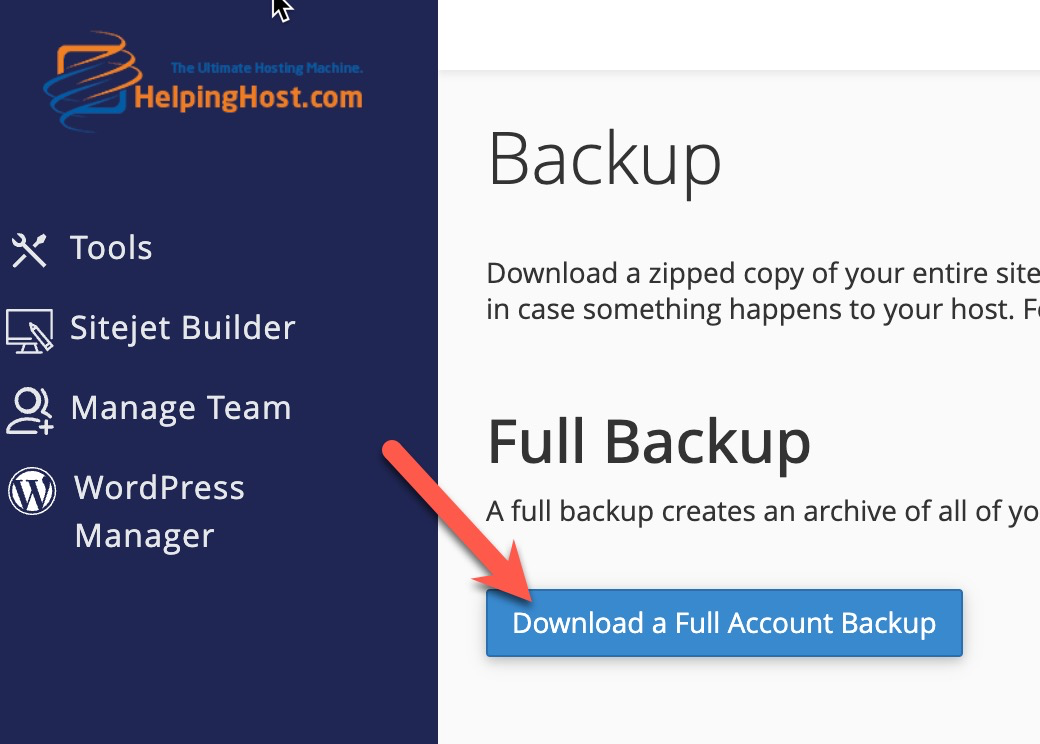This screenshot has height=744, width=1040.
Task: Click the 'A full backup creates an archive' sentence
Action: 763,511
